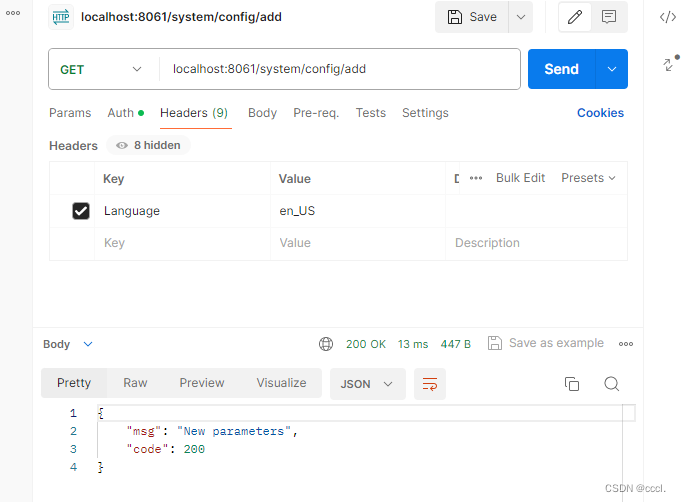Image resolution: width=681 pixels, height=502 pixels.
Task: Open the JSON format dropdown
Action: click(367, 384)
